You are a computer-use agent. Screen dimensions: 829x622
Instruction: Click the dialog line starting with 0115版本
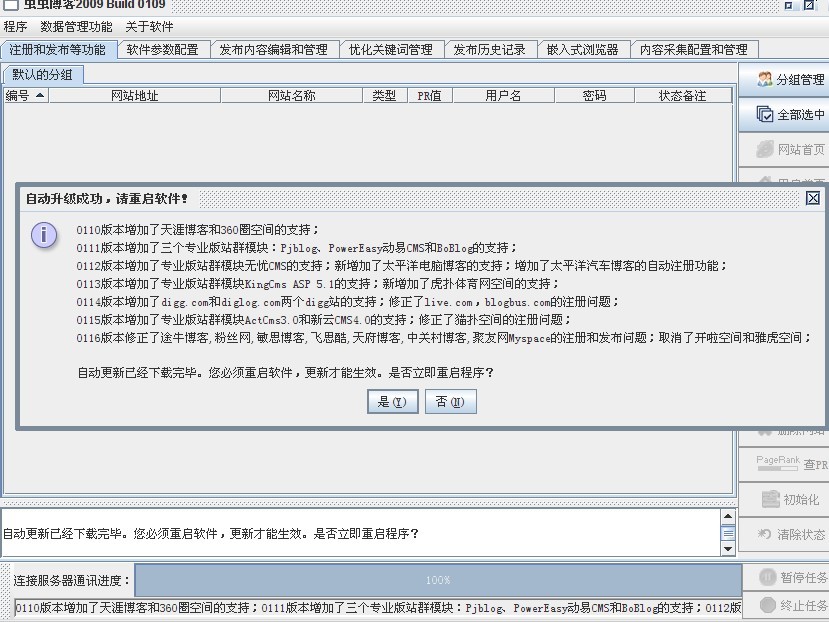coord(324,319)
